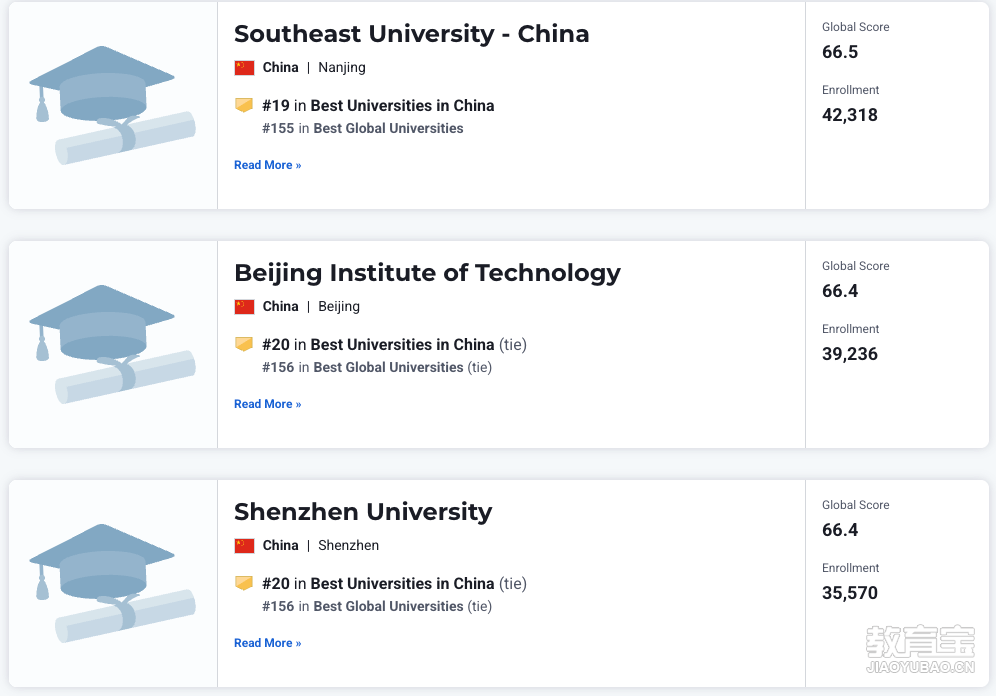Click the Shenzhen University graduation cap image
The height and width of the screenshot is (696, 996).
[112, 583]
